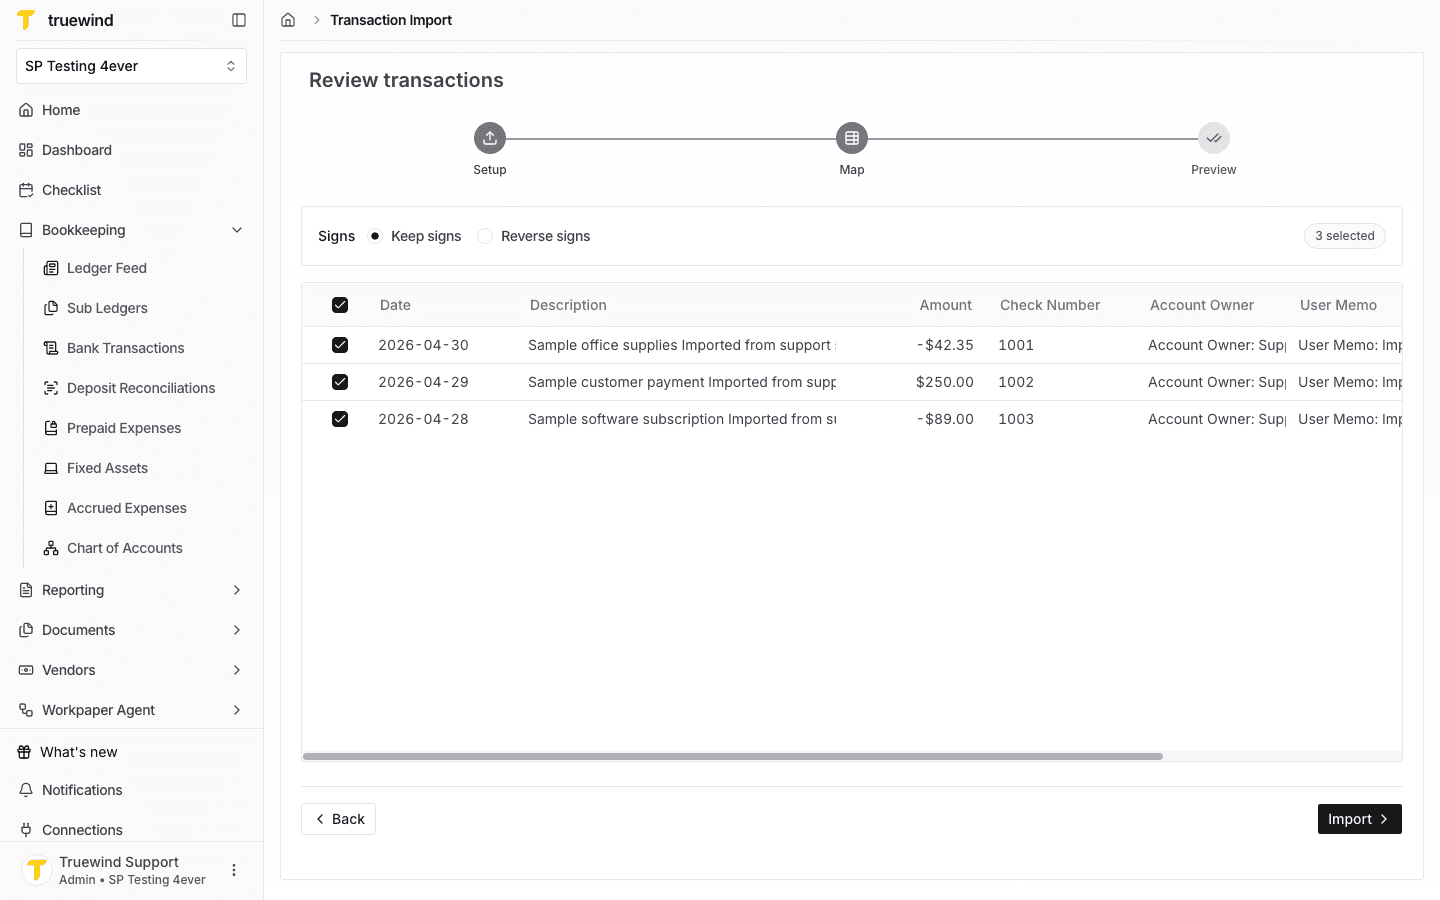Click the Sub Ledgers icon
Screen dimensions: 1440x900
51,308
